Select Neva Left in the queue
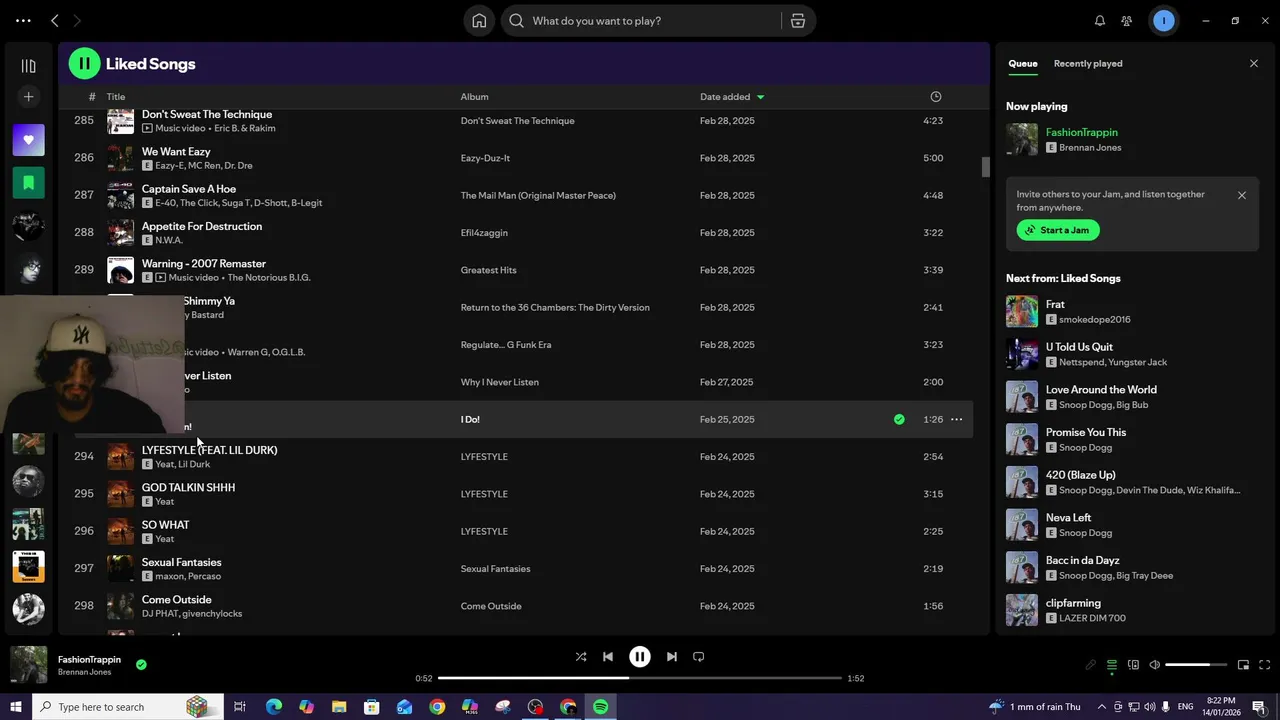Screen dimensions: 1280x720 click(x=1068, y=518)
